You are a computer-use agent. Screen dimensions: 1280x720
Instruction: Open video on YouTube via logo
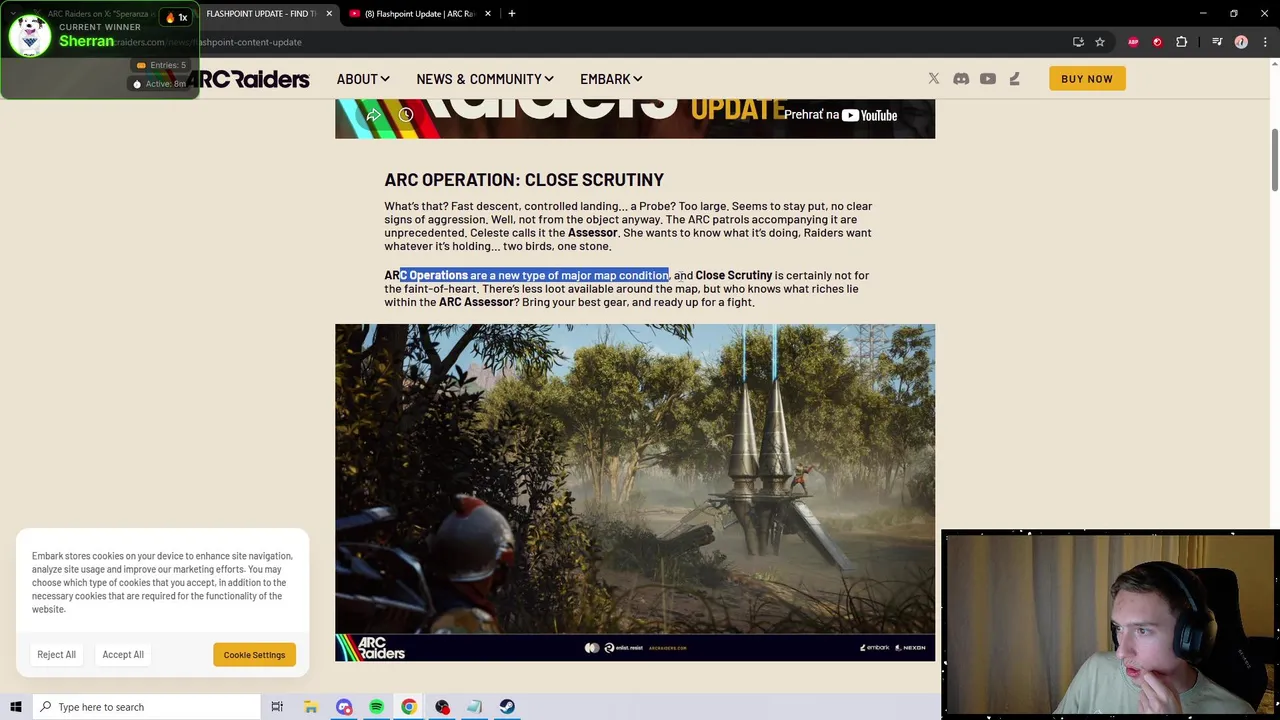(x=869, y=115)
